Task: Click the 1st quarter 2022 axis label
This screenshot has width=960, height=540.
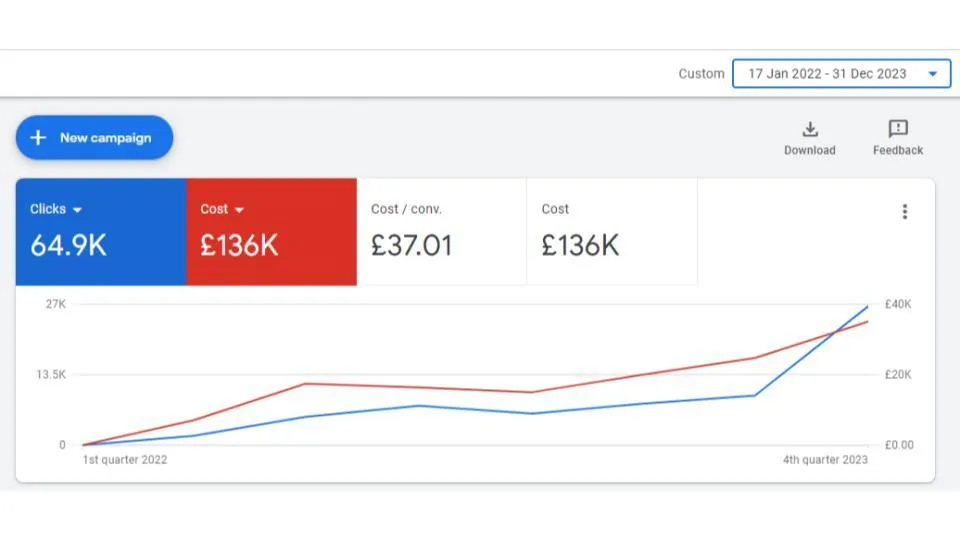Action: pyautogui.click(x=125, y=460)
